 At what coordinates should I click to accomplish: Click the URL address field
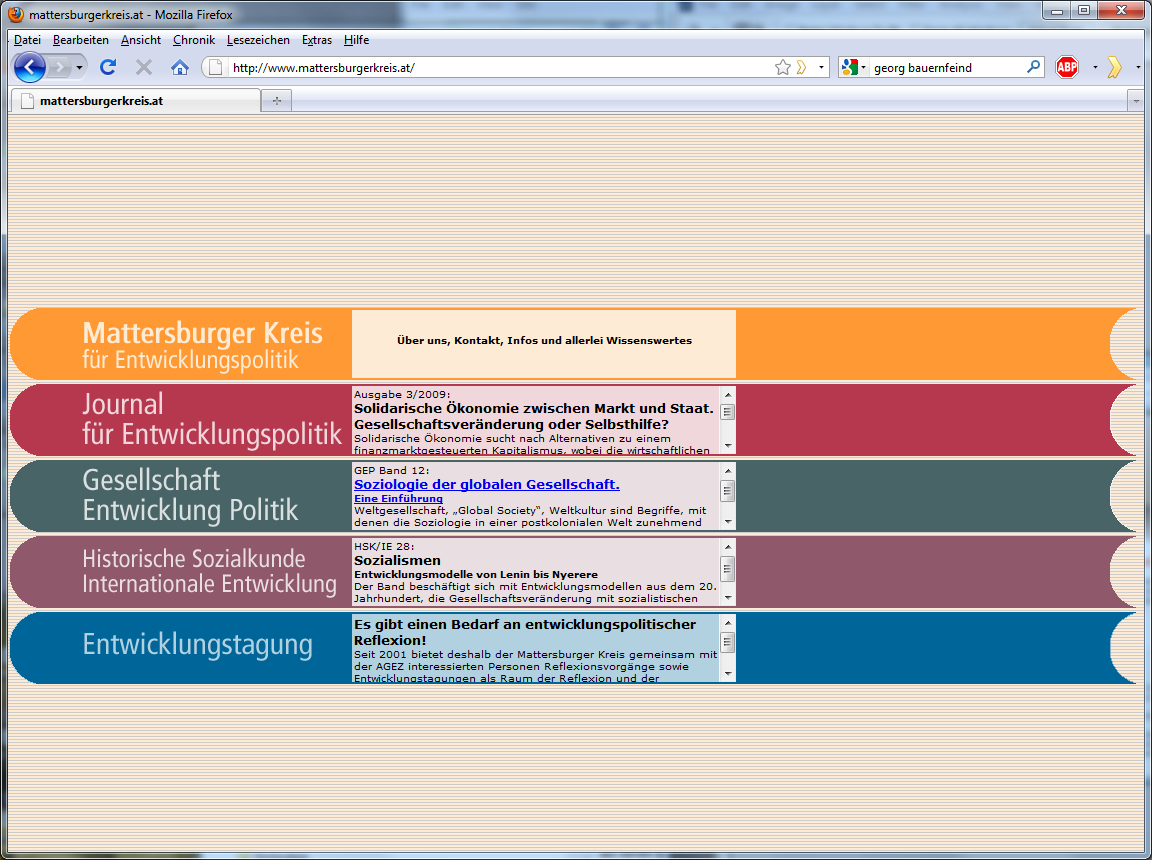pos(500,68)
